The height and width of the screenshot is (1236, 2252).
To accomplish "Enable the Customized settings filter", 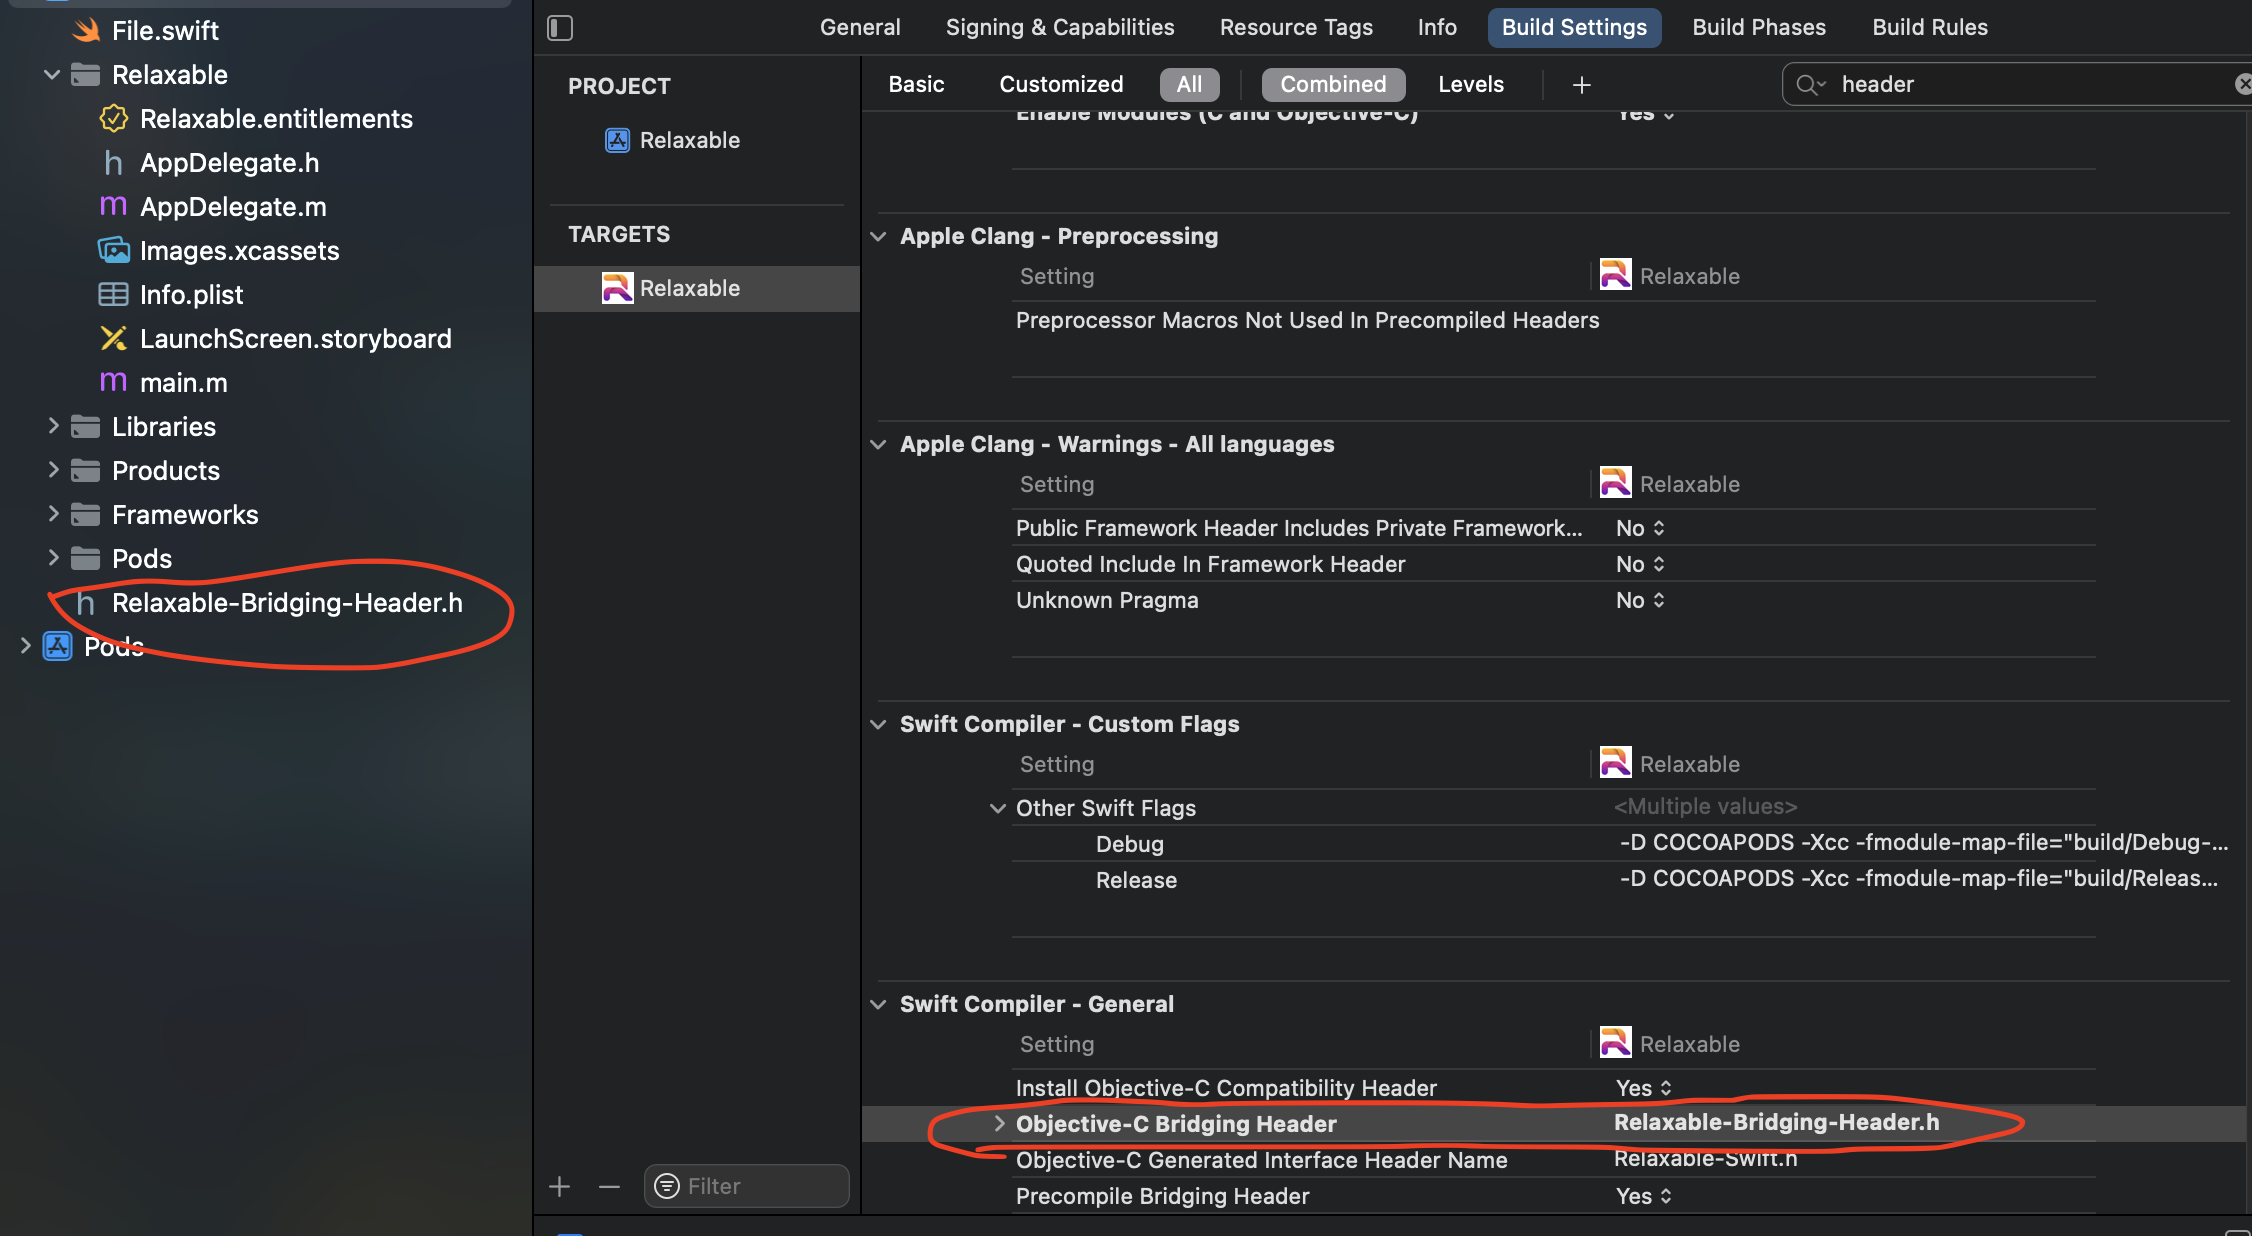I will point(1060,84).
